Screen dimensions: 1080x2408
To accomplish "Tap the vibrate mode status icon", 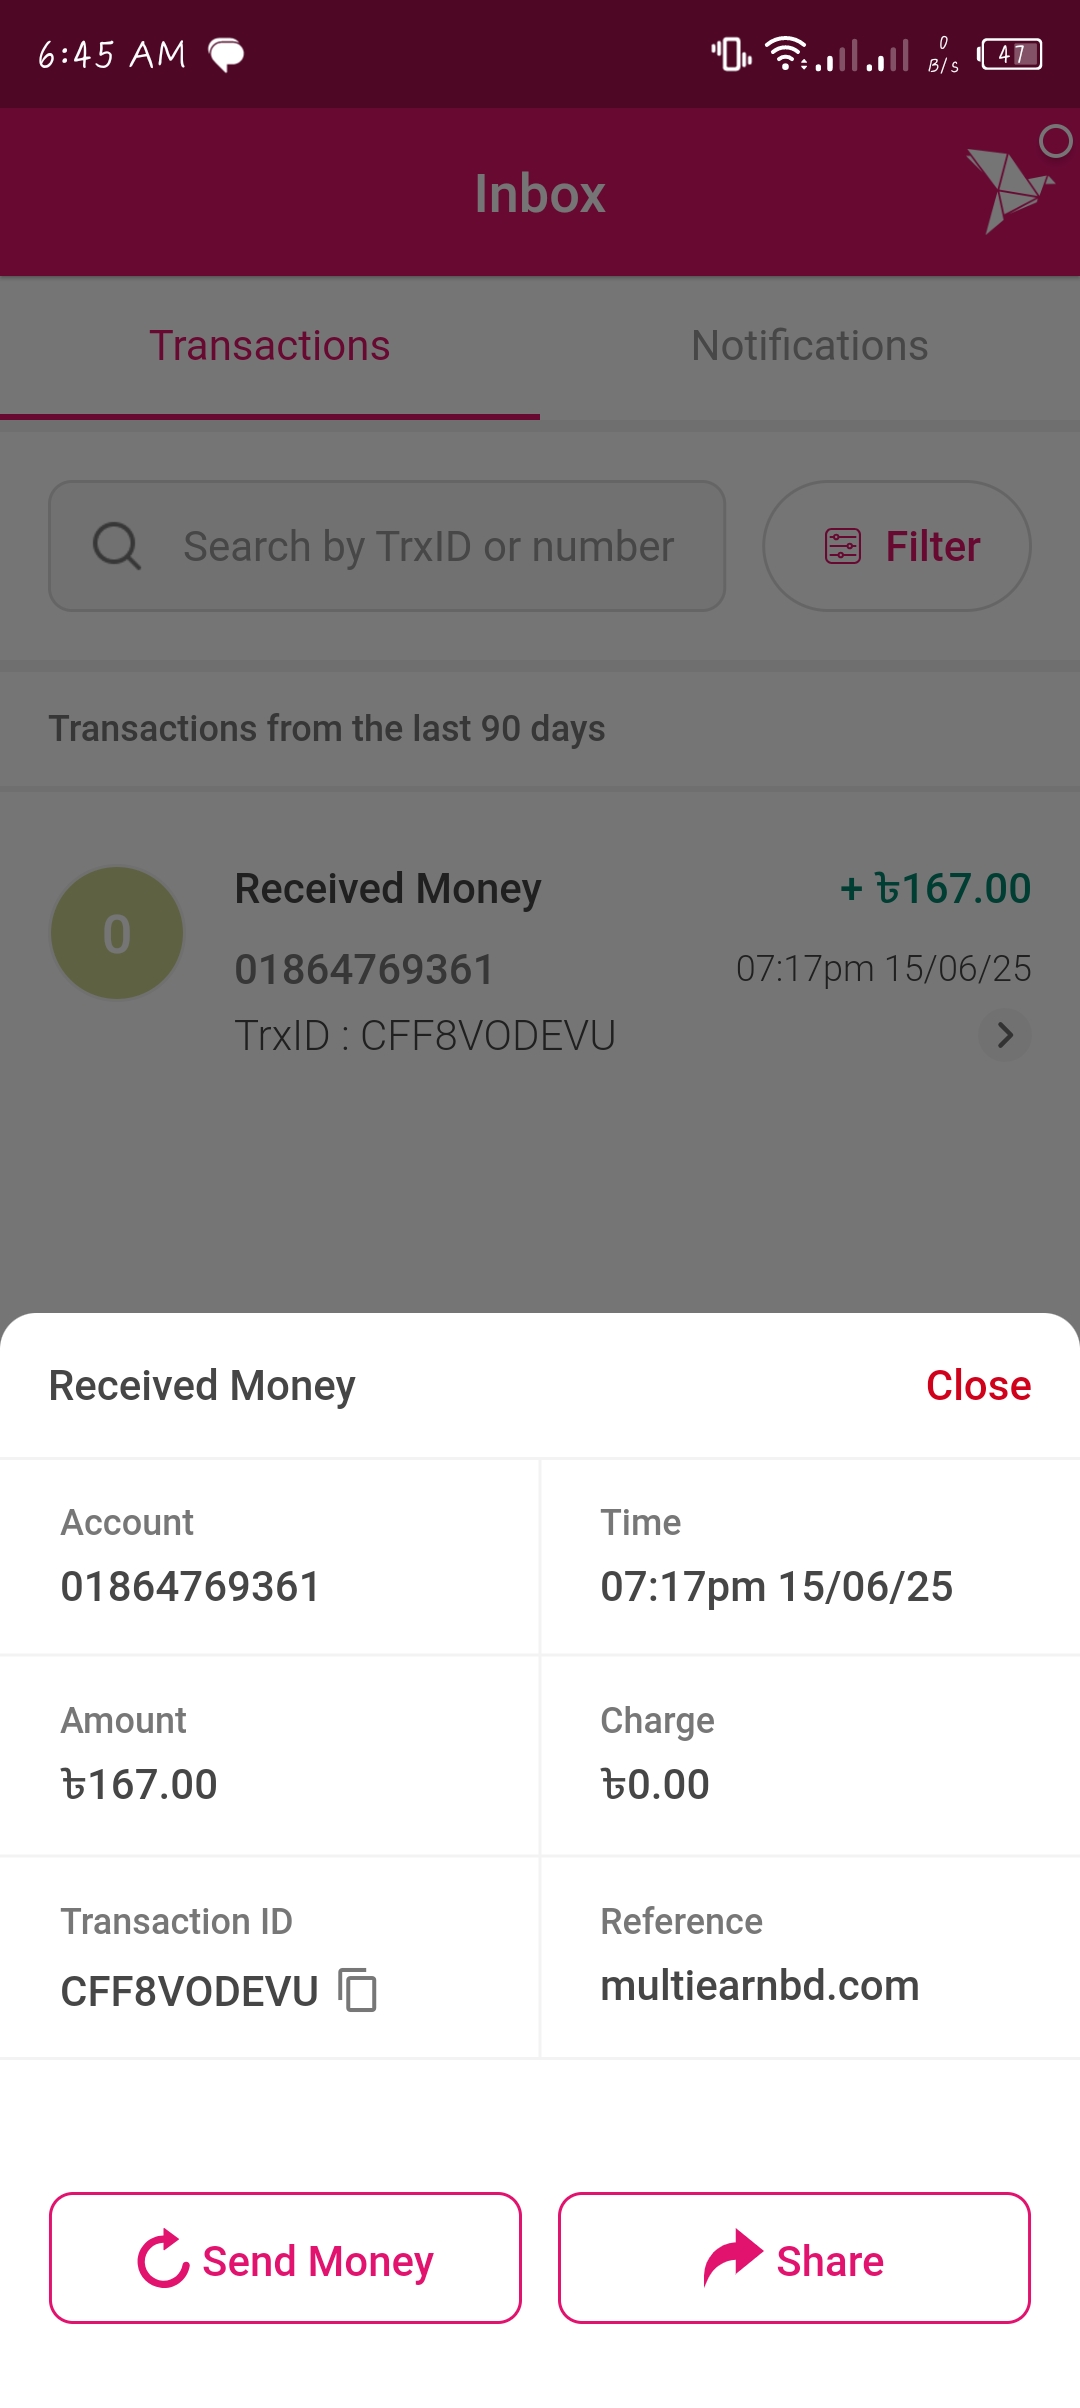I will tap(731, 54).
